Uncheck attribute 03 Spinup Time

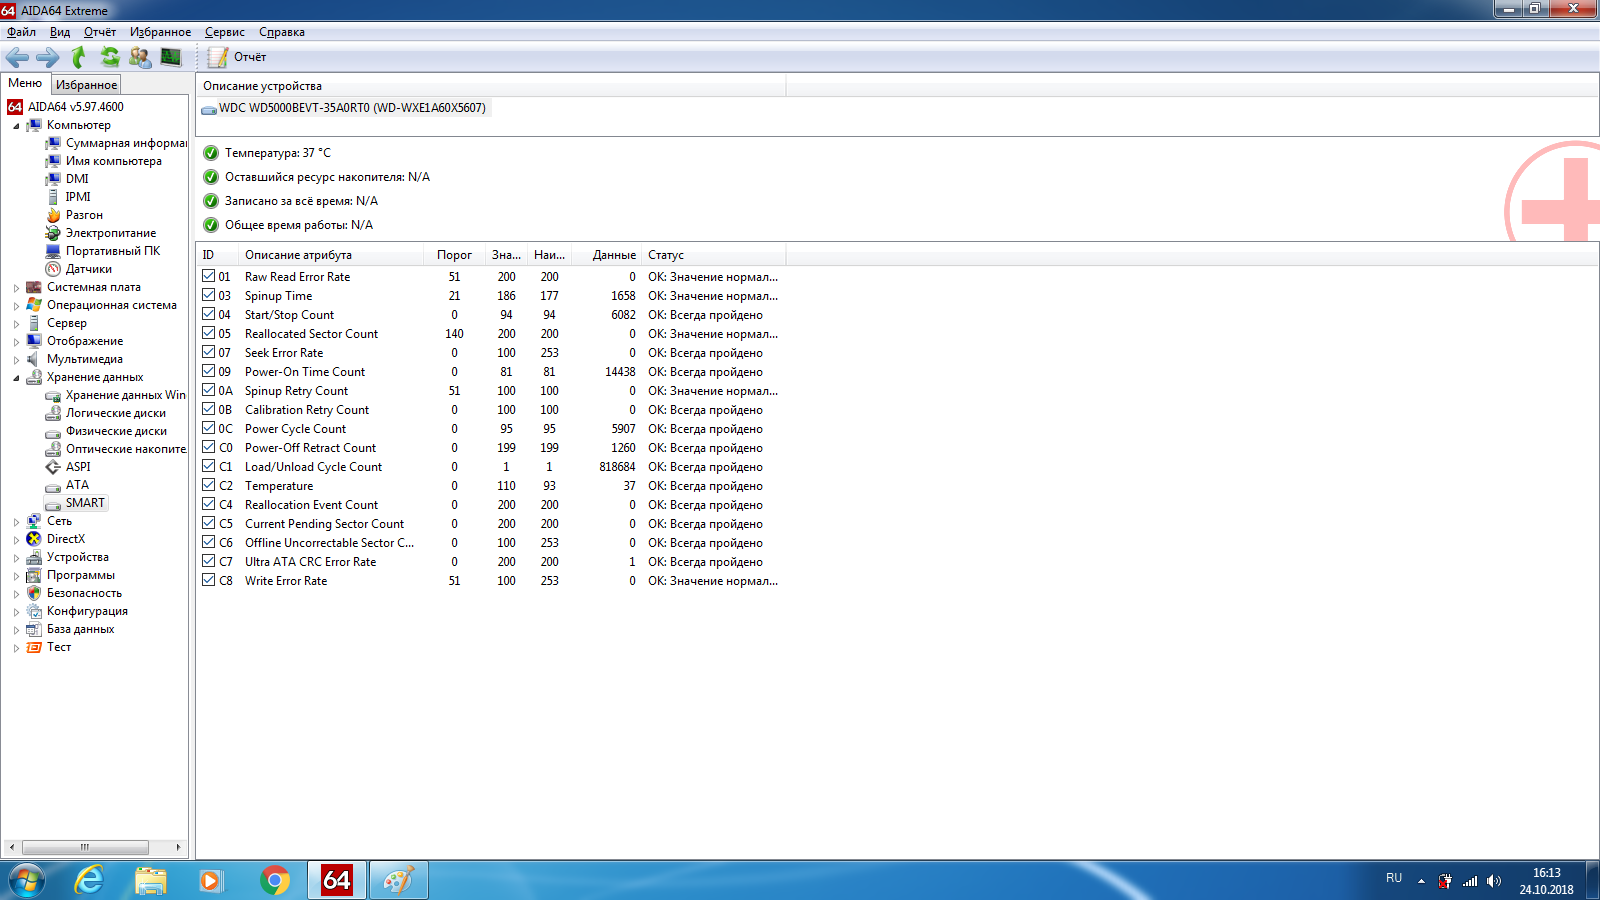(209, 295)
